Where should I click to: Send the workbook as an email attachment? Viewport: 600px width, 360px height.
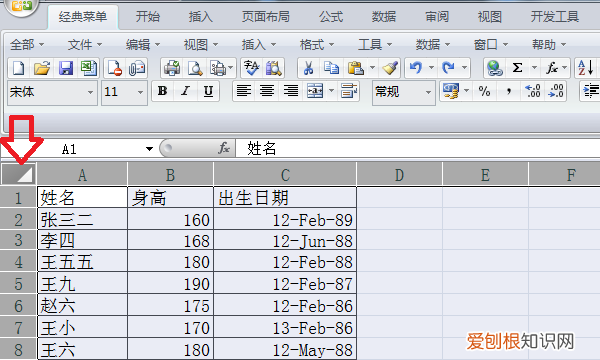pos(137,68)
